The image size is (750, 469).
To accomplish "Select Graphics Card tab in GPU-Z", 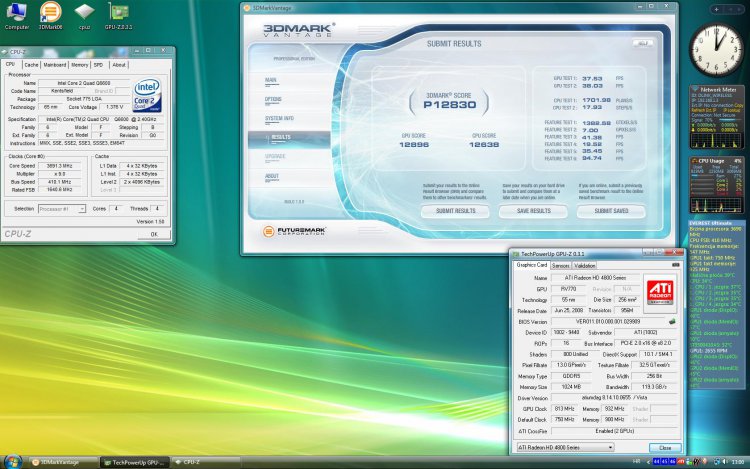I will pos(531,265).
